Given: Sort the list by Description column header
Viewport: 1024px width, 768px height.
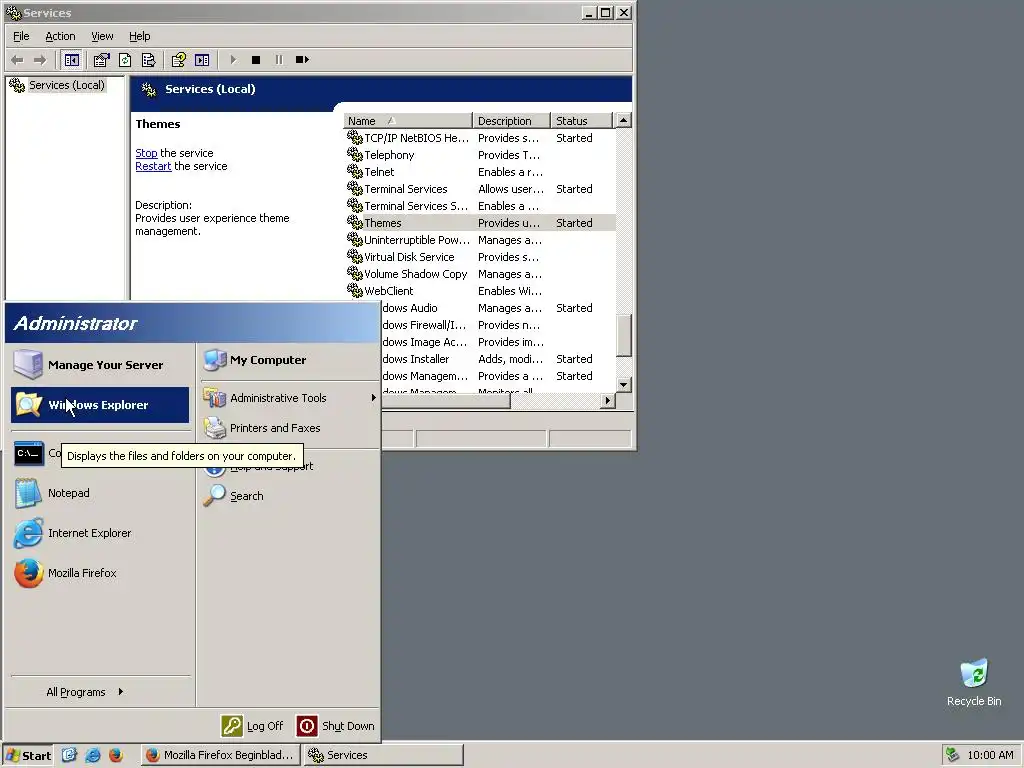Looking at the screenshot, I should [511, 121].
